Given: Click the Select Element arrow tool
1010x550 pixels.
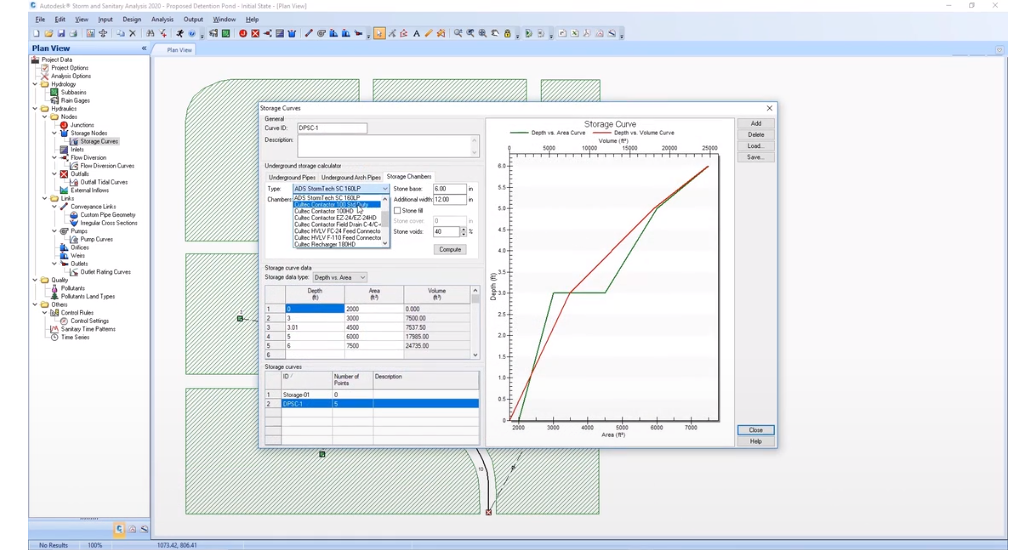Looking at the screenshot, I should click(379, 33).
